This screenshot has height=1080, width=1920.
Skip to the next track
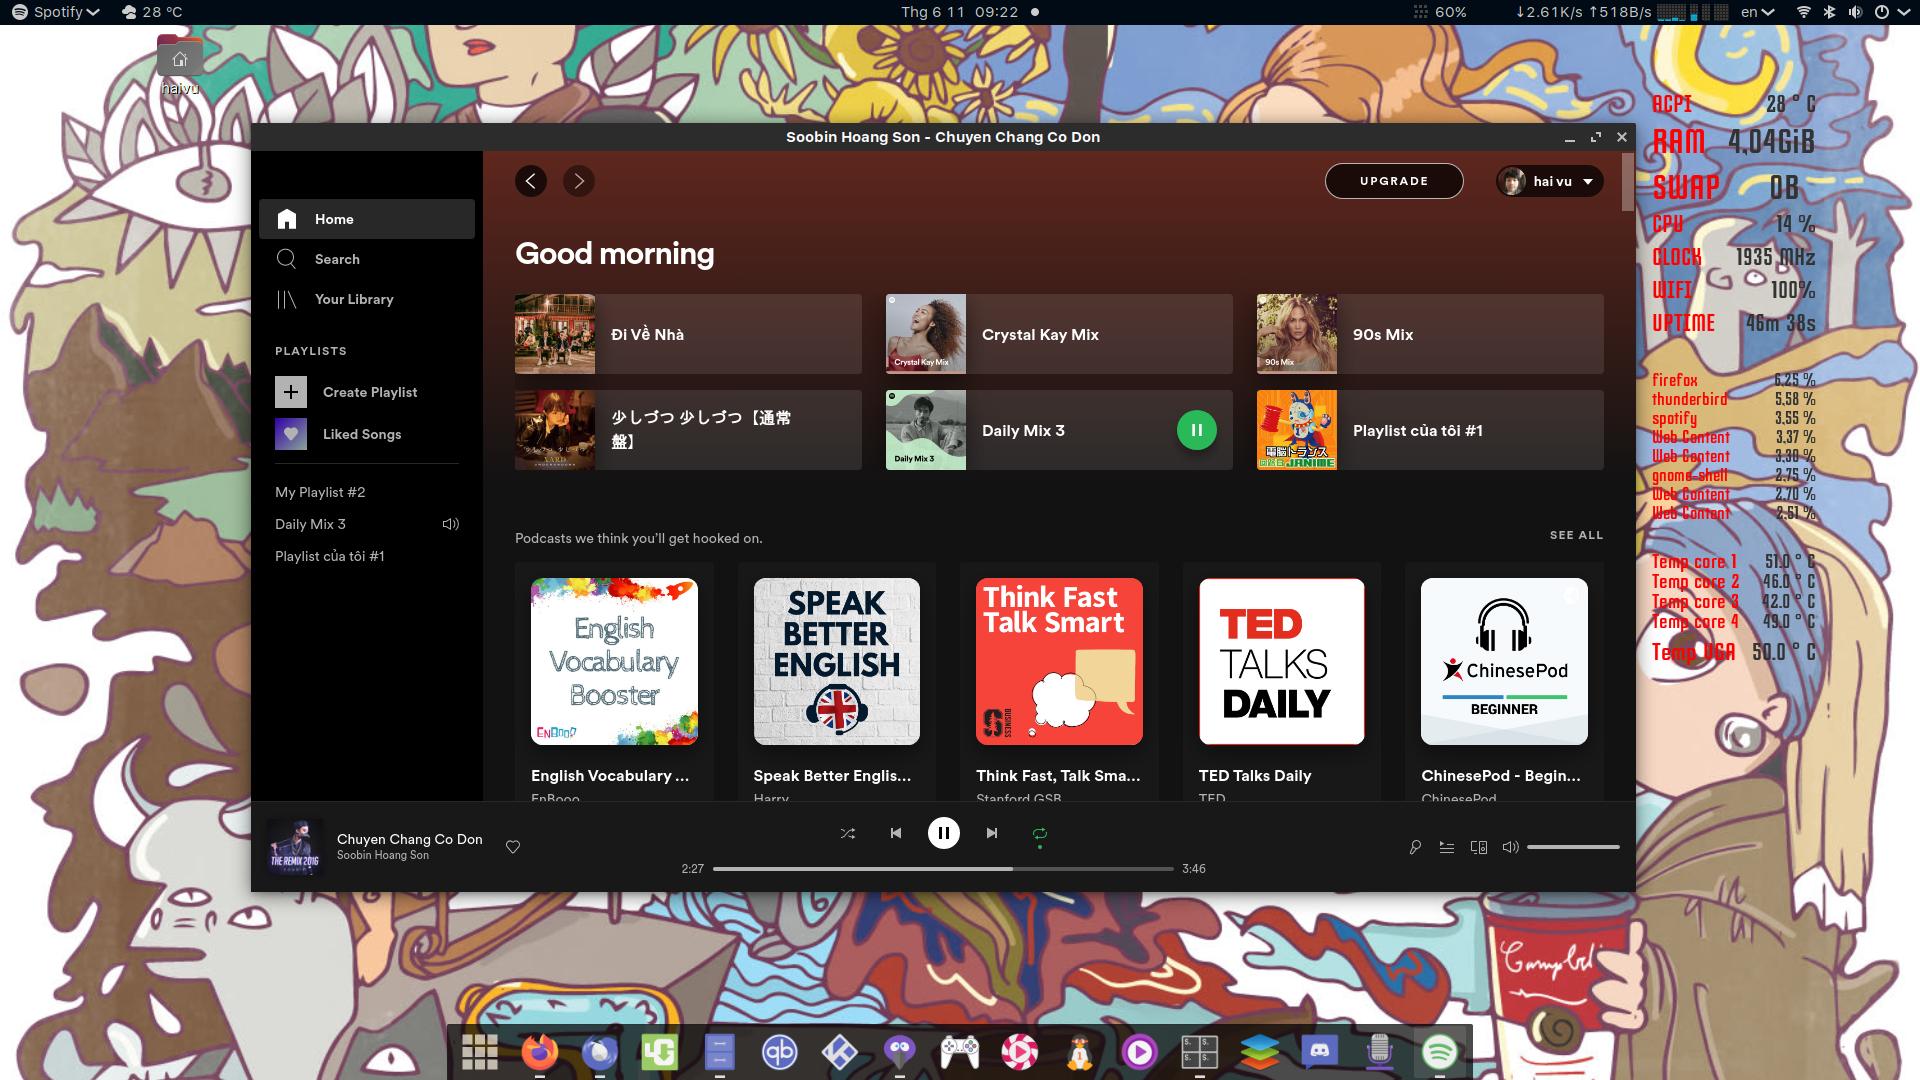992,833
